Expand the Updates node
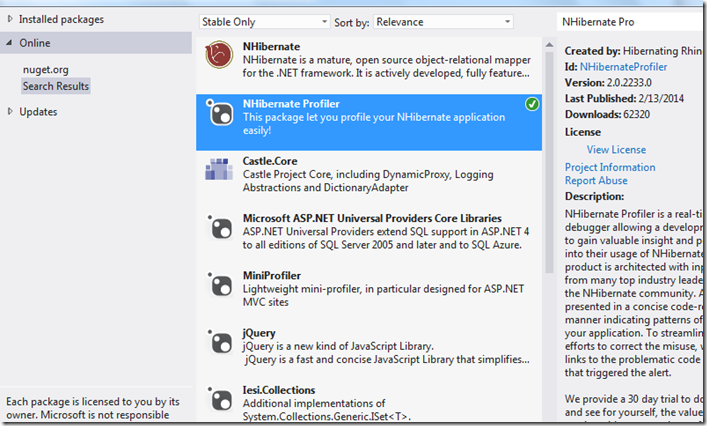Viewport: 707px width, 426px height. (10, 111)
